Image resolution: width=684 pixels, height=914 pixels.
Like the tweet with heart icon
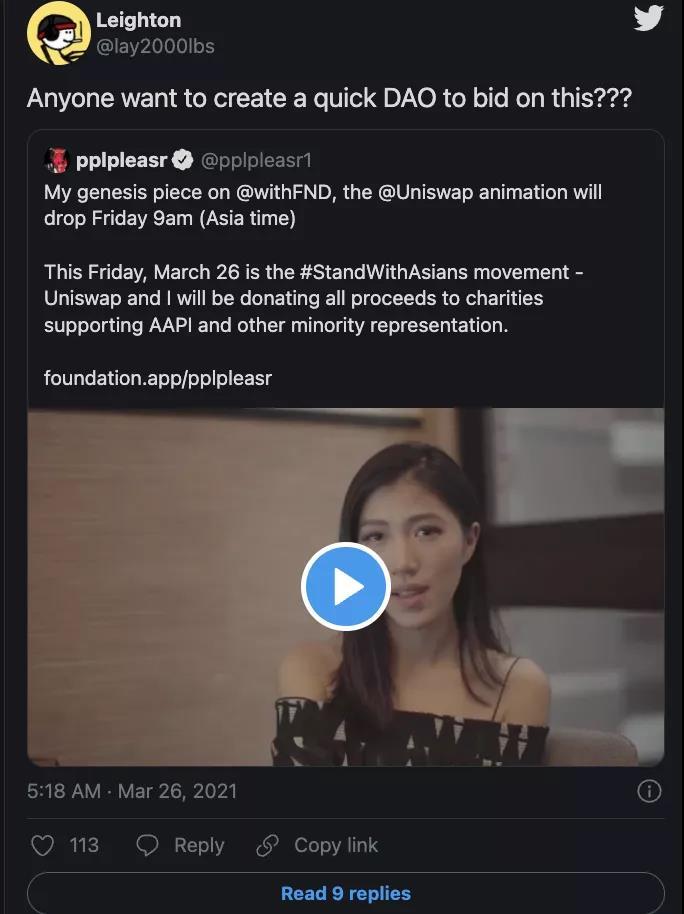[42, 846]
